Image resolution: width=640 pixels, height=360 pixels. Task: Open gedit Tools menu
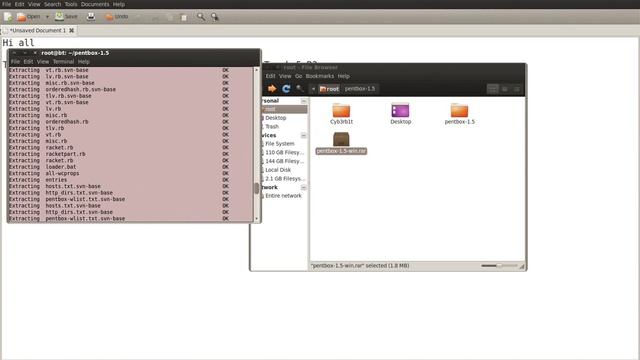tap(71, 4)
